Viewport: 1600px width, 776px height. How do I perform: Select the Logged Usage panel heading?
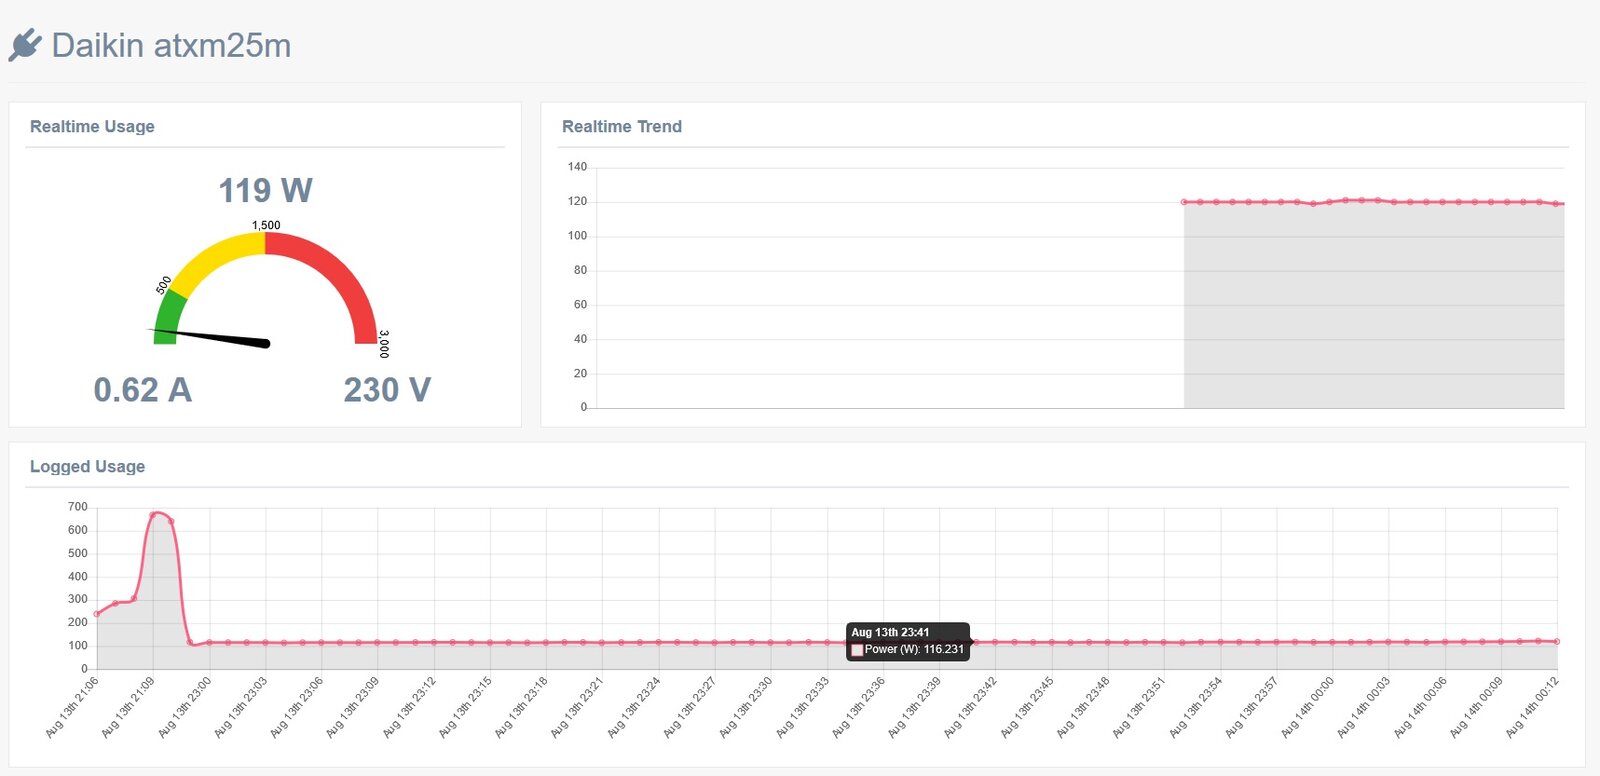87,466
